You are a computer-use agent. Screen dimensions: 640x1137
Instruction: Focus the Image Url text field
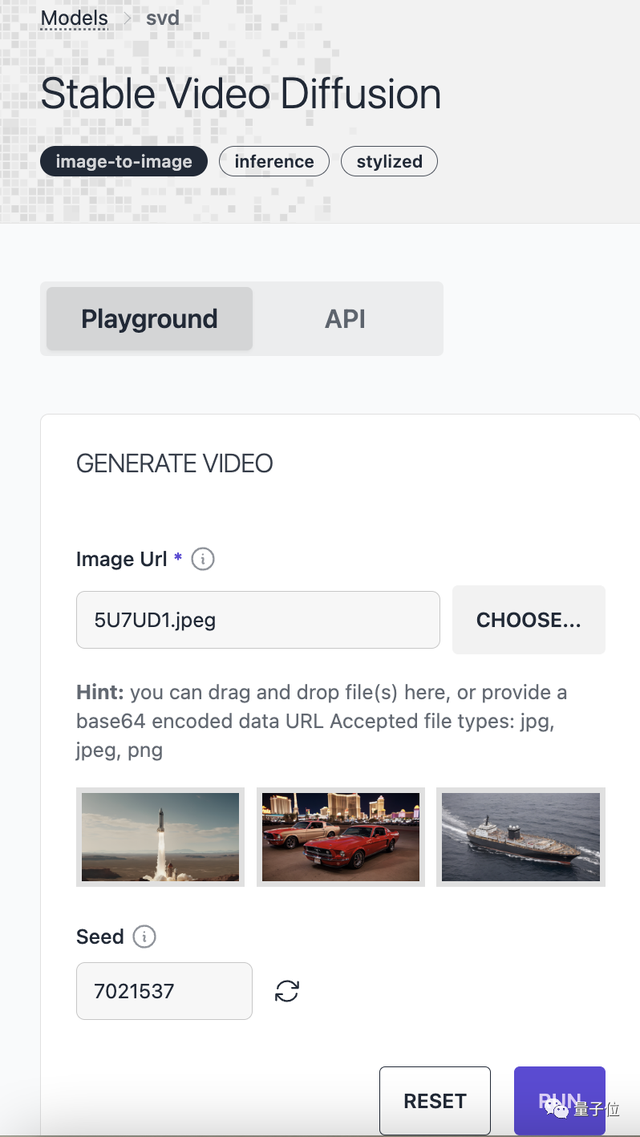point(258,620)
